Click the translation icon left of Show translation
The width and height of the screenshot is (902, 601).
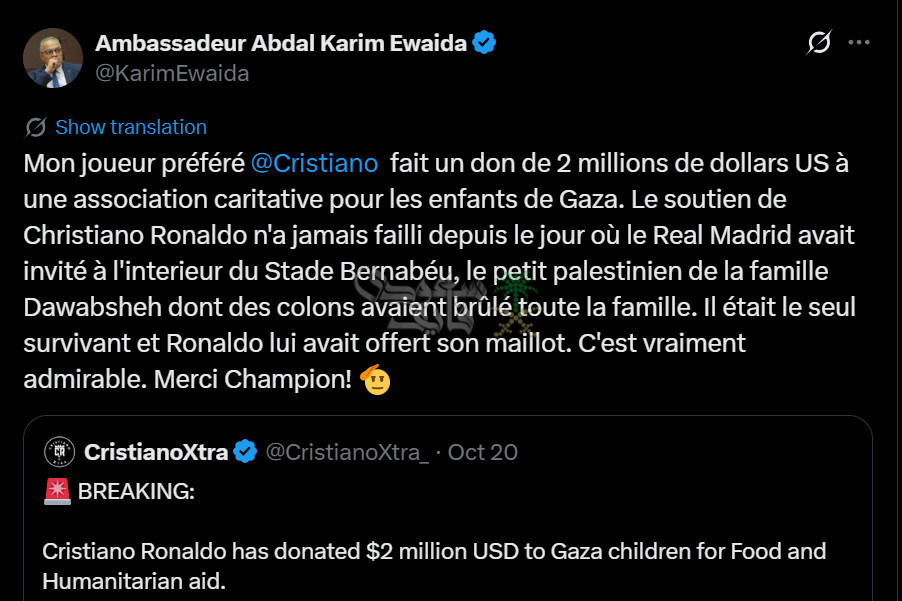coord(36,127)
